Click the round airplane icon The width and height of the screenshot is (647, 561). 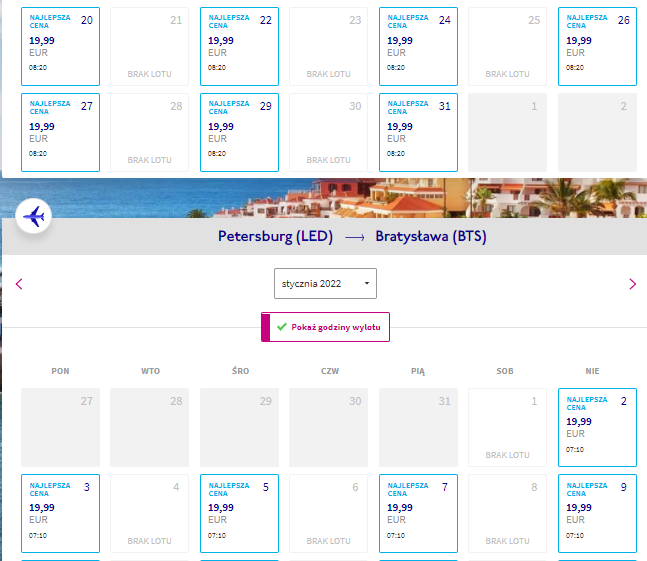coord(33,216)
